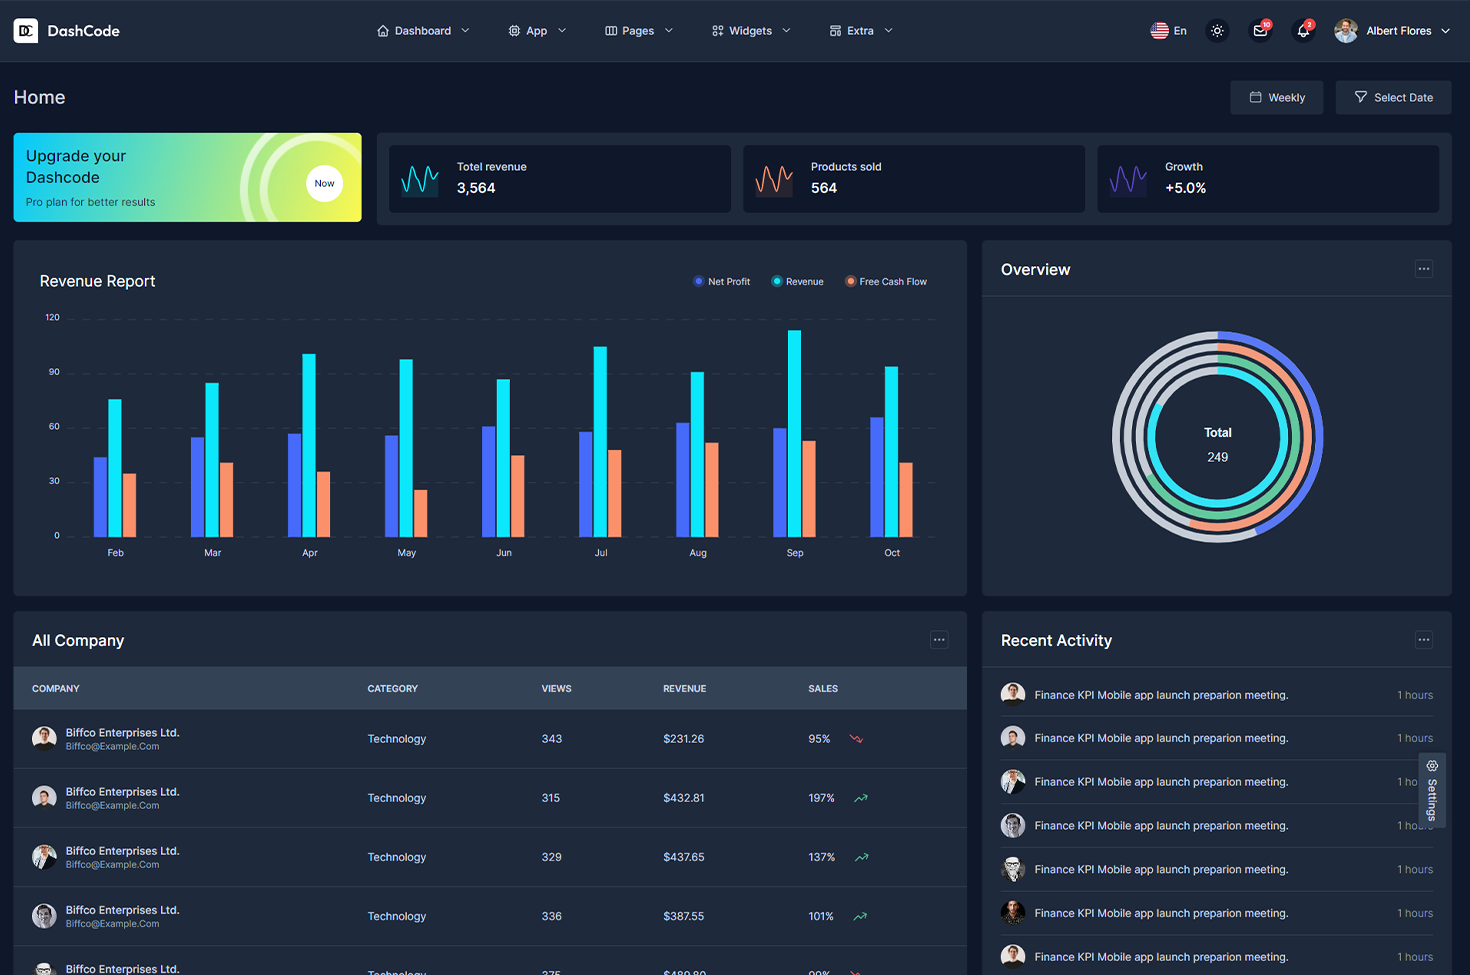Toggle the light/dark theme sun icon
This screenshot has height=975, width=1470.
click(x=1217, y=31)
